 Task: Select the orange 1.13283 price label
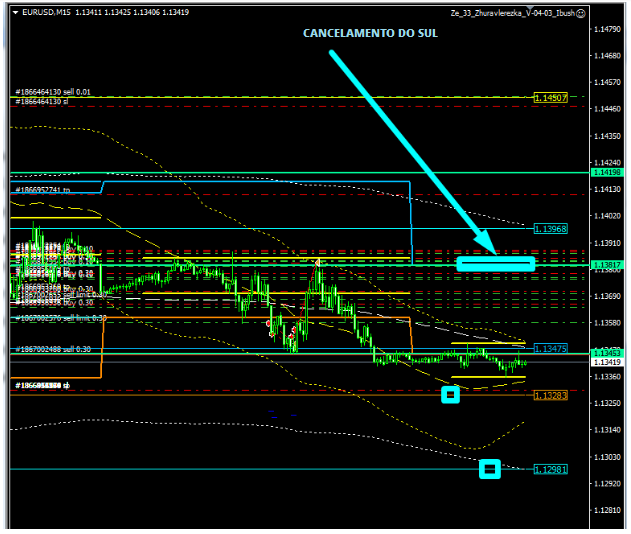point(551,396)
